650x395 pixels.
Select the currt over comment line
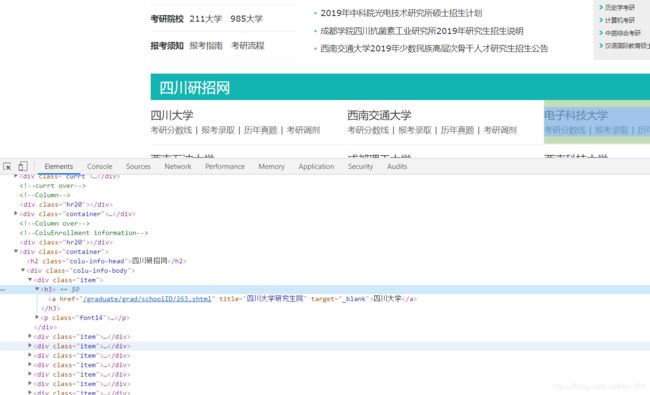coord(53,186)
